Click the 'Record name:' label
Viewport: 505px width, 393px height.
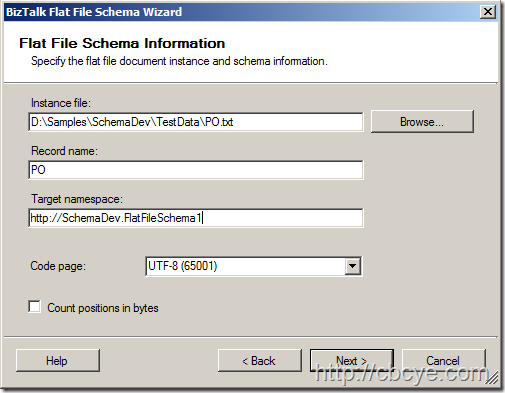click(x=64, y=151)
